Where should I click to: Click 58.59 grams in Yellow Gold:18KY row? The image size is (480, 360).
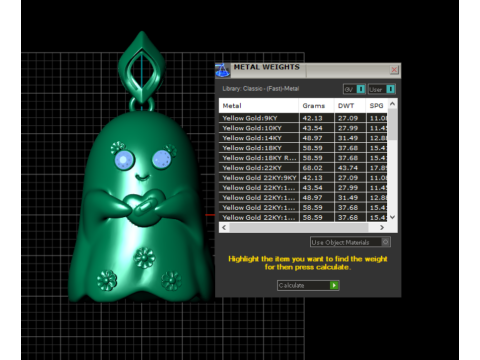(312, 148)
